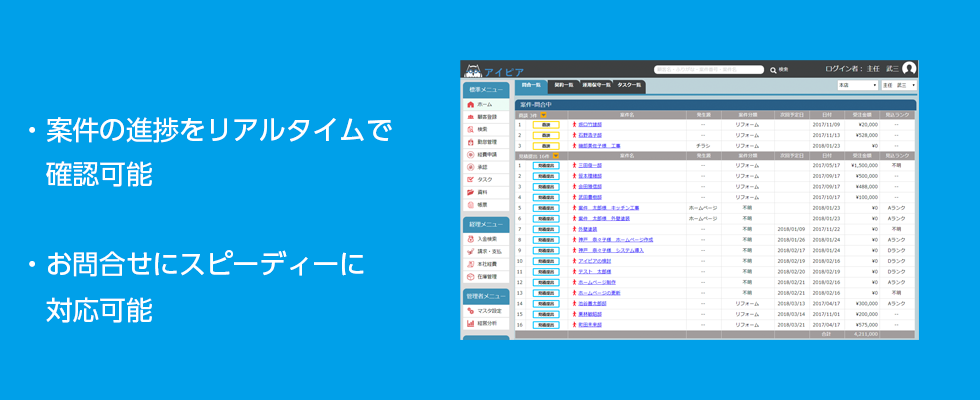This screenshot has width=980, height=400.
Task: Click the 検索 magnifier icon in sidebar
Action: [470, 129]
